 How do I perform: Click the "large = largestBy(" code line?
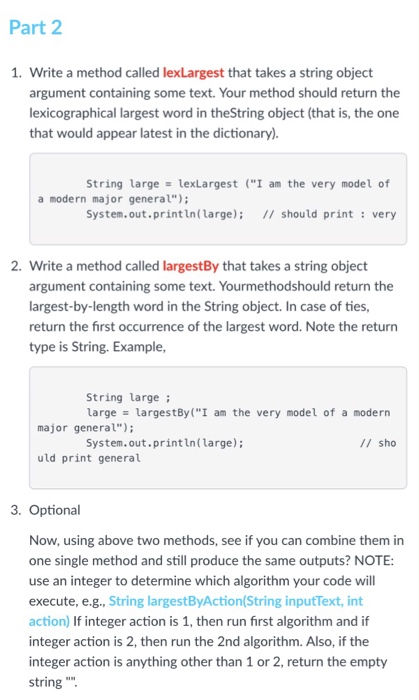tap(238, 412)
